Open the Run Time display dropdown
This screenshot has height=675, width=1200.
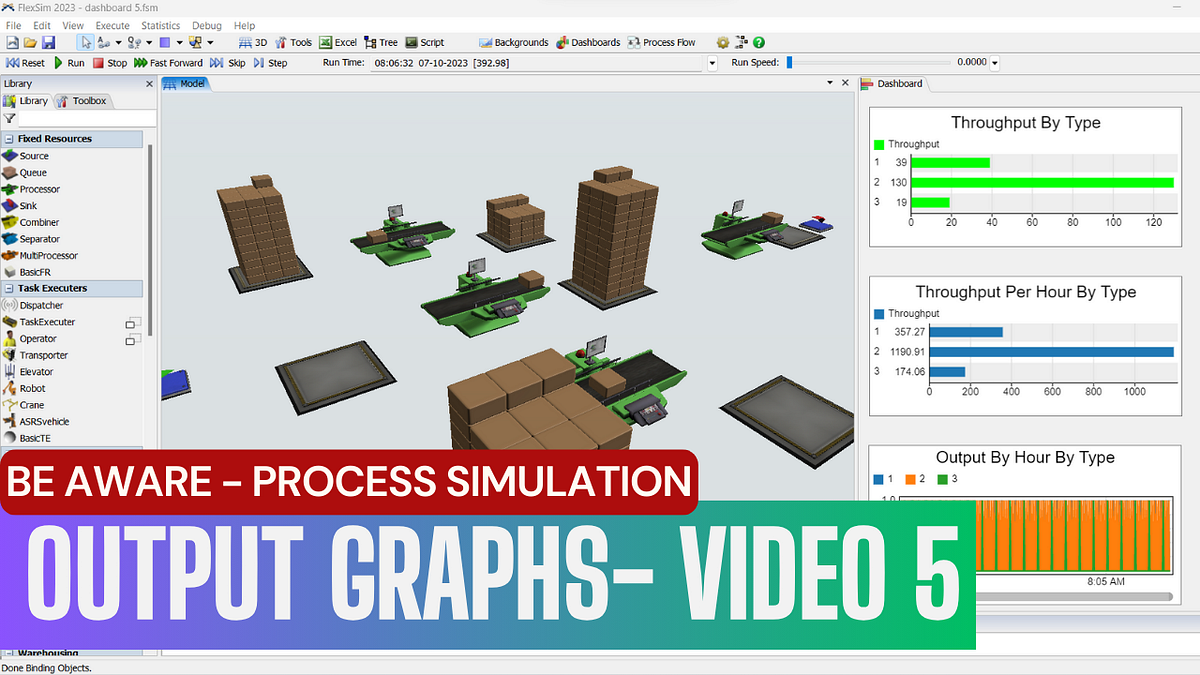tap(712, 62)
